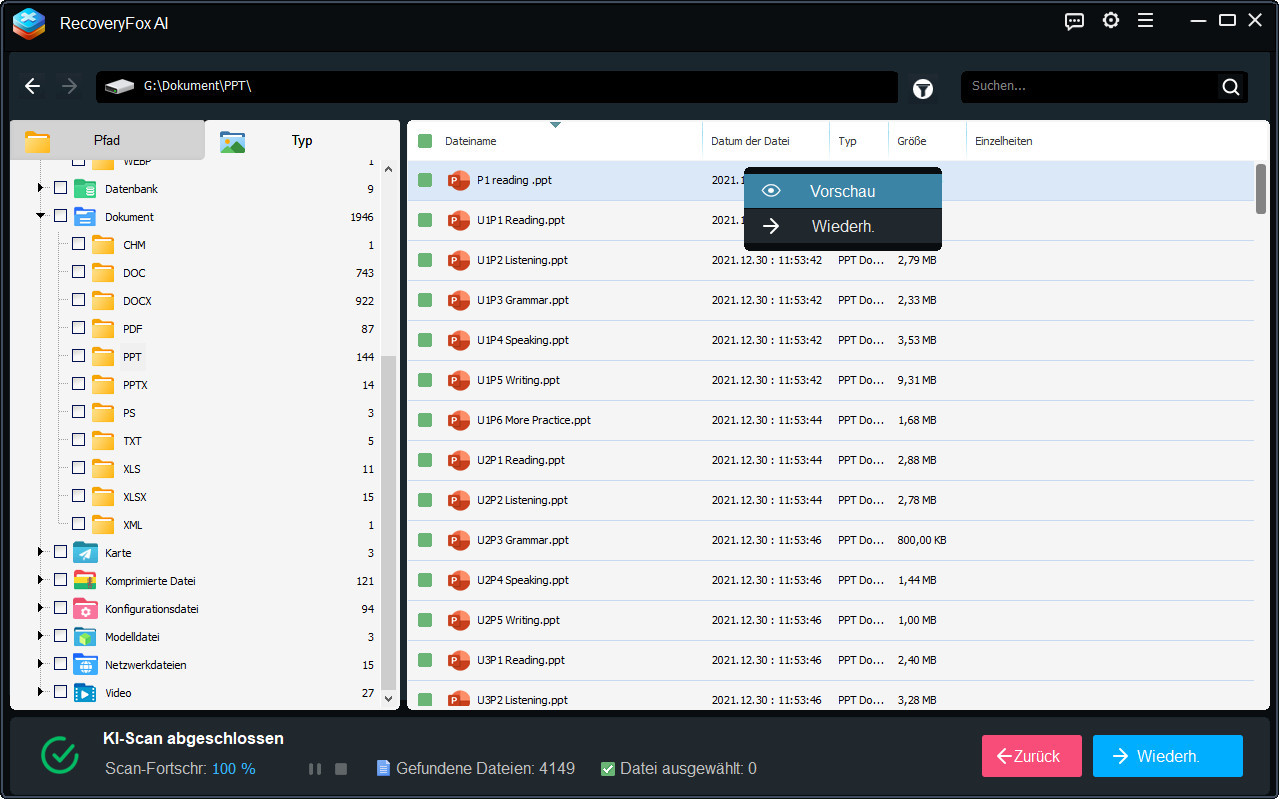Tick the PPT folder checkbox
The height and width of the screenshot is (799, 1279).
(x=78, y=356)
